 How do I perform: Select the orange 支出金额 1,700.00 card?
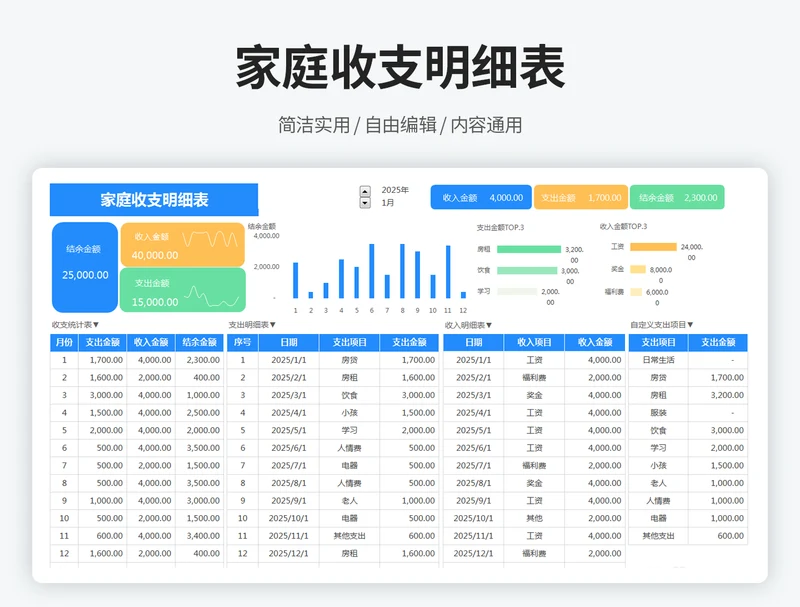581,197
